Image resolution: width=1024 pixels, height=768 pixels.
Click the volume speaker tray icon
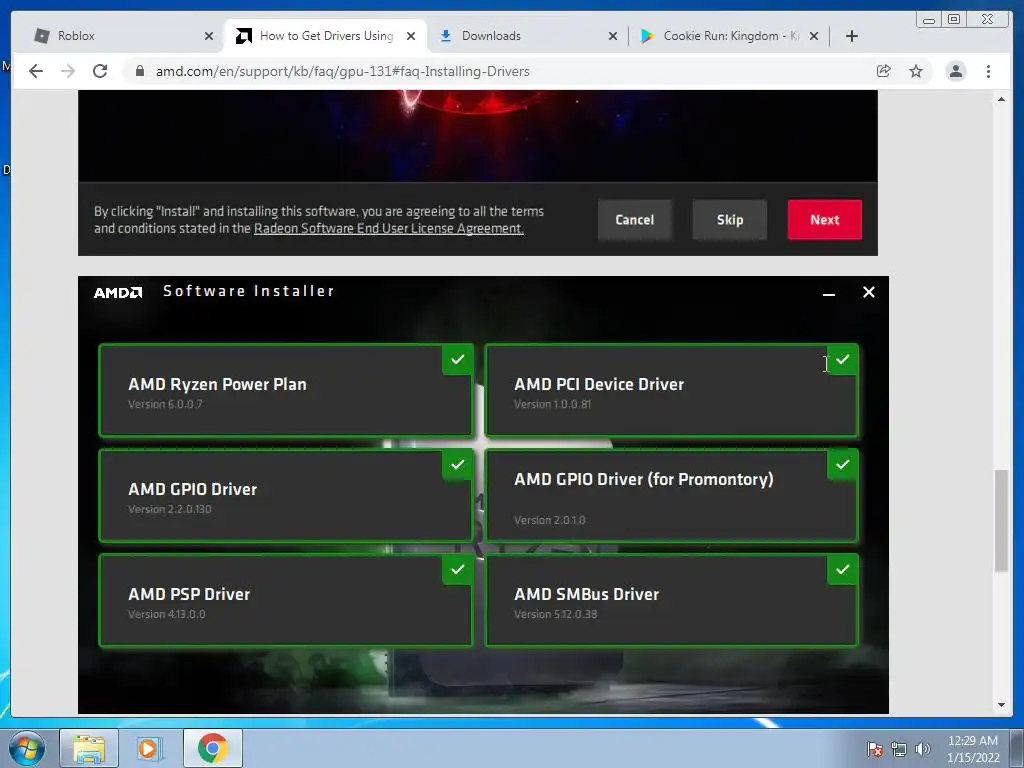point(922,749)
